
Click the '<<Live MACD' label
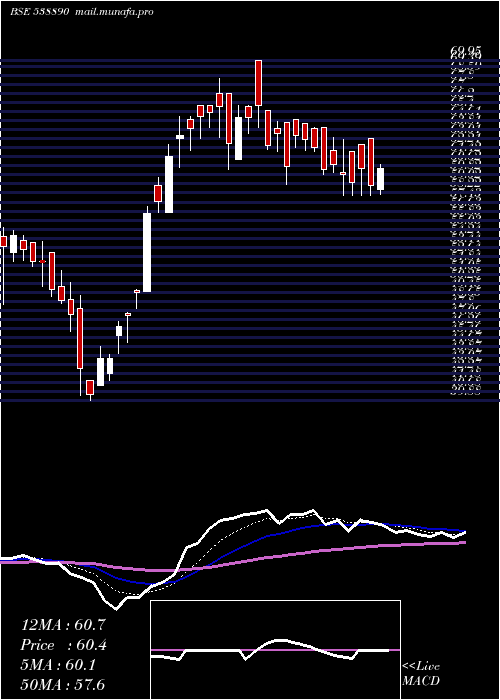point(421,674)
